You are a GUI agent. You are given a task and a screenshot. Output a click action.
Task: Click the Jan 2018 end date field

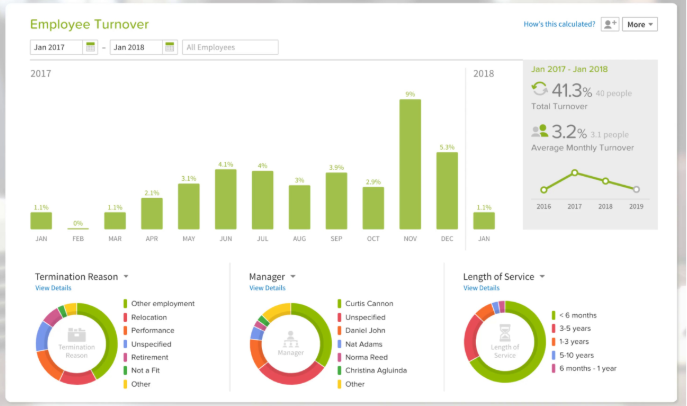pyautogui.click(x=136, y=47)
